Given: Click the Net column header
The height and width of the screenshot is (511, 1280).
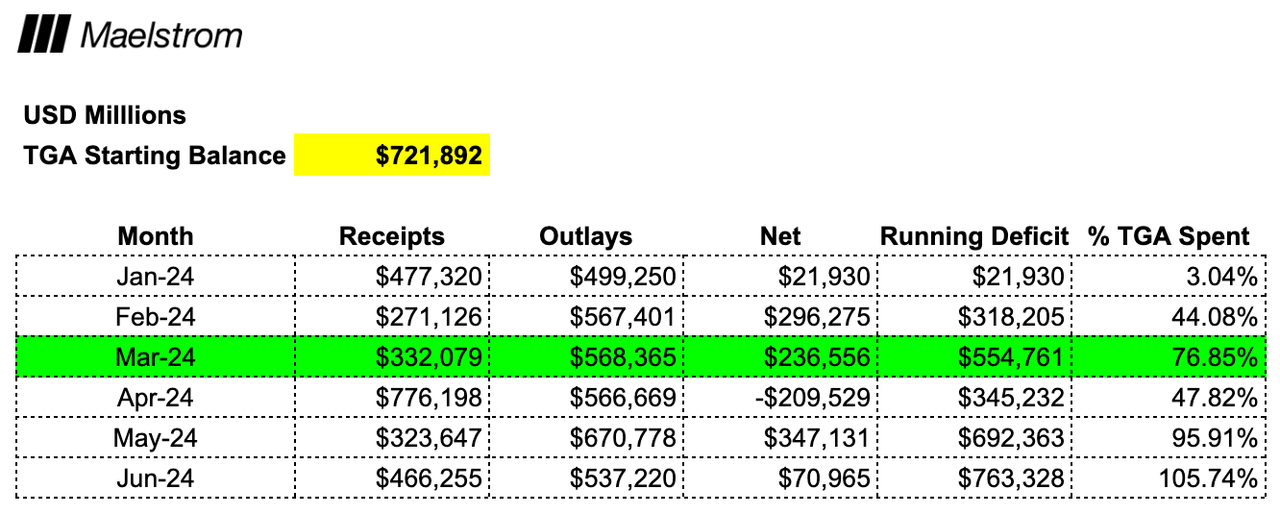Looking at the screenshot, I should pyautogui.click(x=780, y=236).
